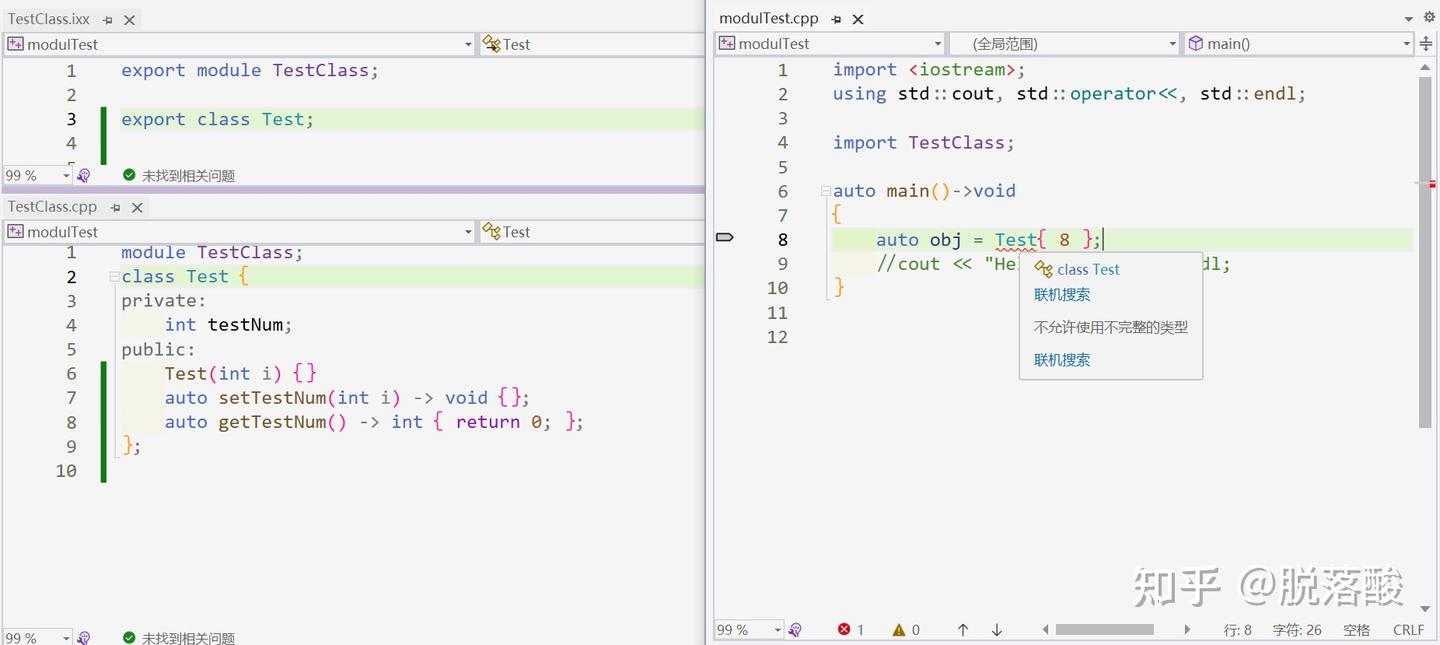This screenshot has width=1440, height=645.
Task: Click 'import TestClass;' line in modulTest.cpp
Action: [x=924, y=143]
